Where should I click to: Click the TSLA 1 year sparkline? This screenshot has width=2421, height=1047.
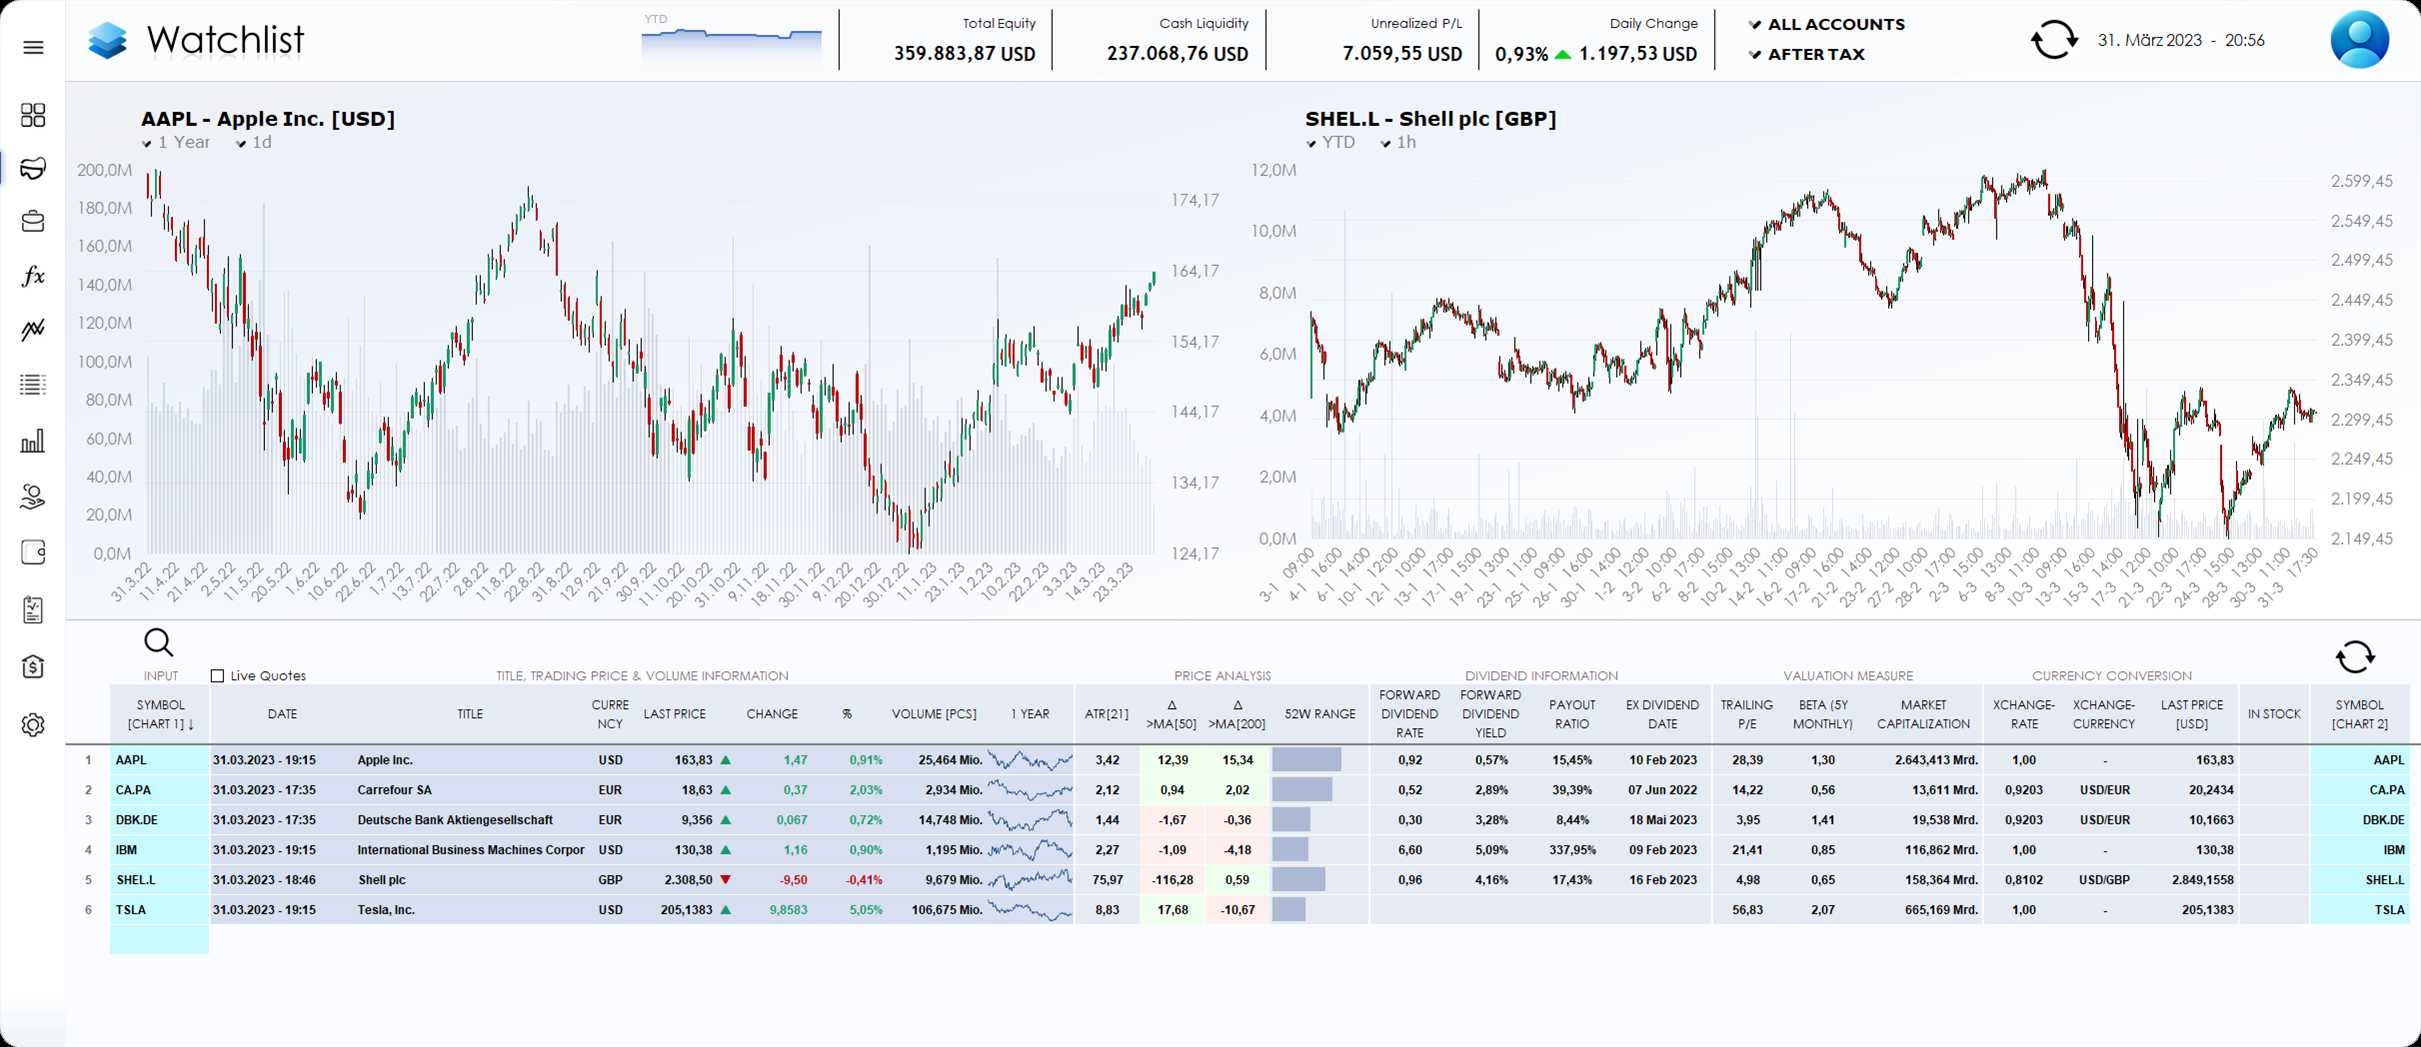(1030, 910)
